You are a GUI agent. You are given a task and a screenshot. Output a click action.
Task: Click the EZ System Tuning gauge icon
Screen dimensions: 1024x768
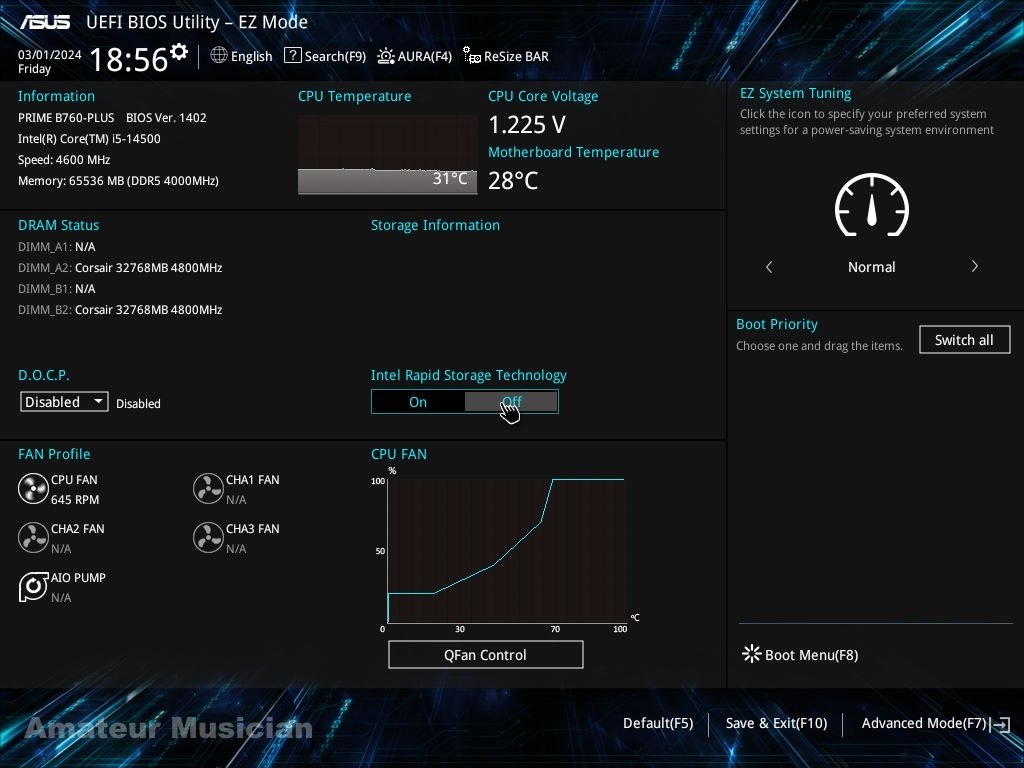[872, 204]
